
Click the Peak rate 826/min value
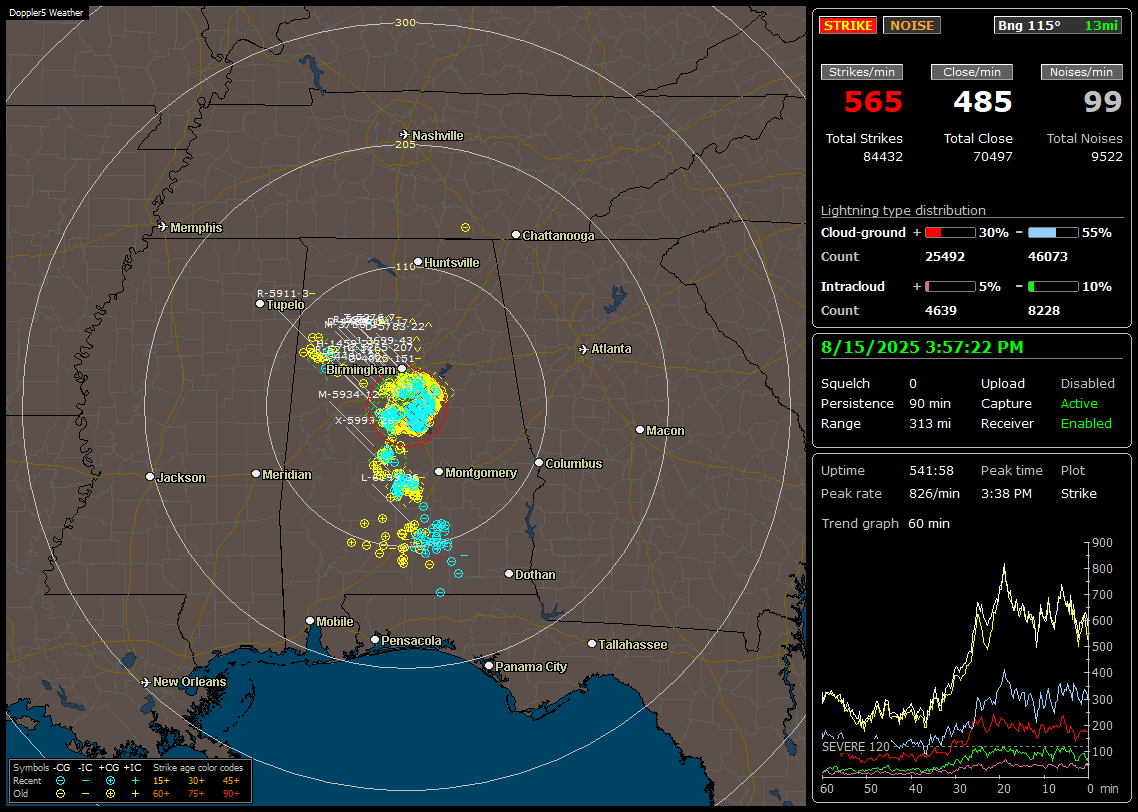[934, 493]
